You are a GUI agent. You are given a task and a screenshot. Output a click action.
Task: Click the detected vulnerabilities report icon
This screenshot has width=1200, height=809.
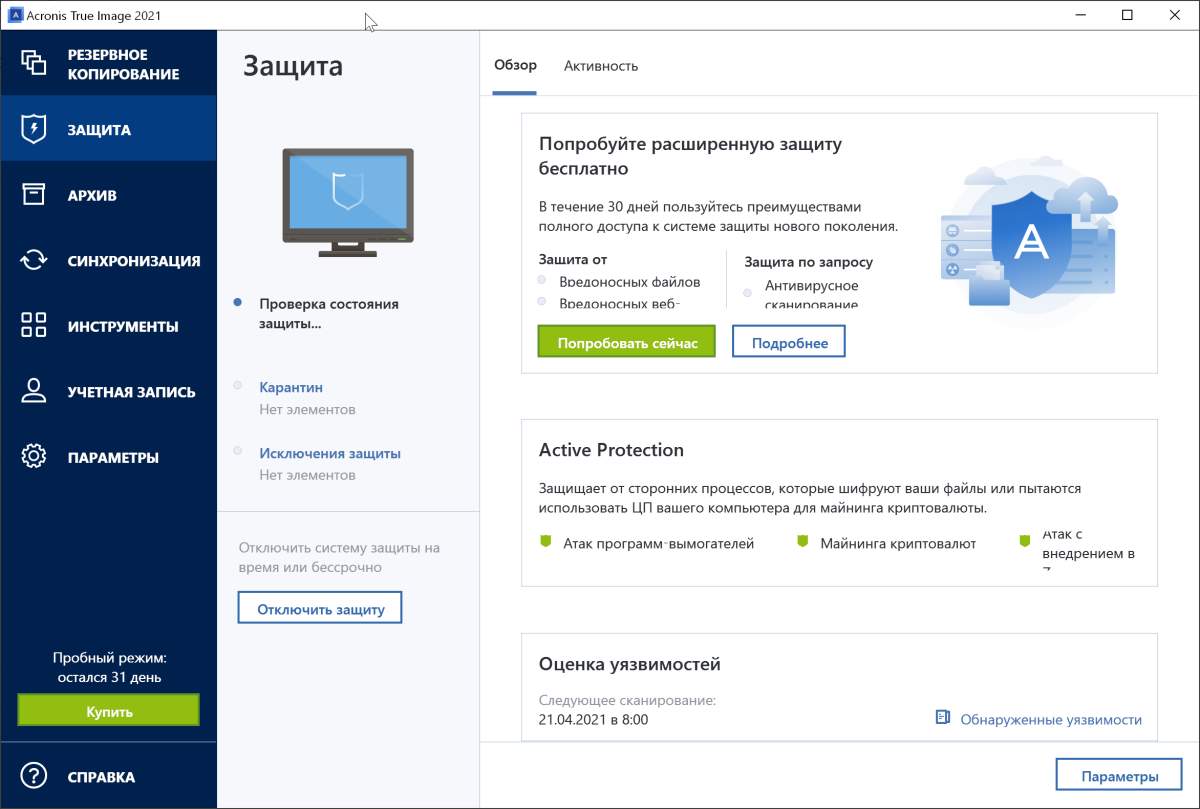click(x=942, y=718)
